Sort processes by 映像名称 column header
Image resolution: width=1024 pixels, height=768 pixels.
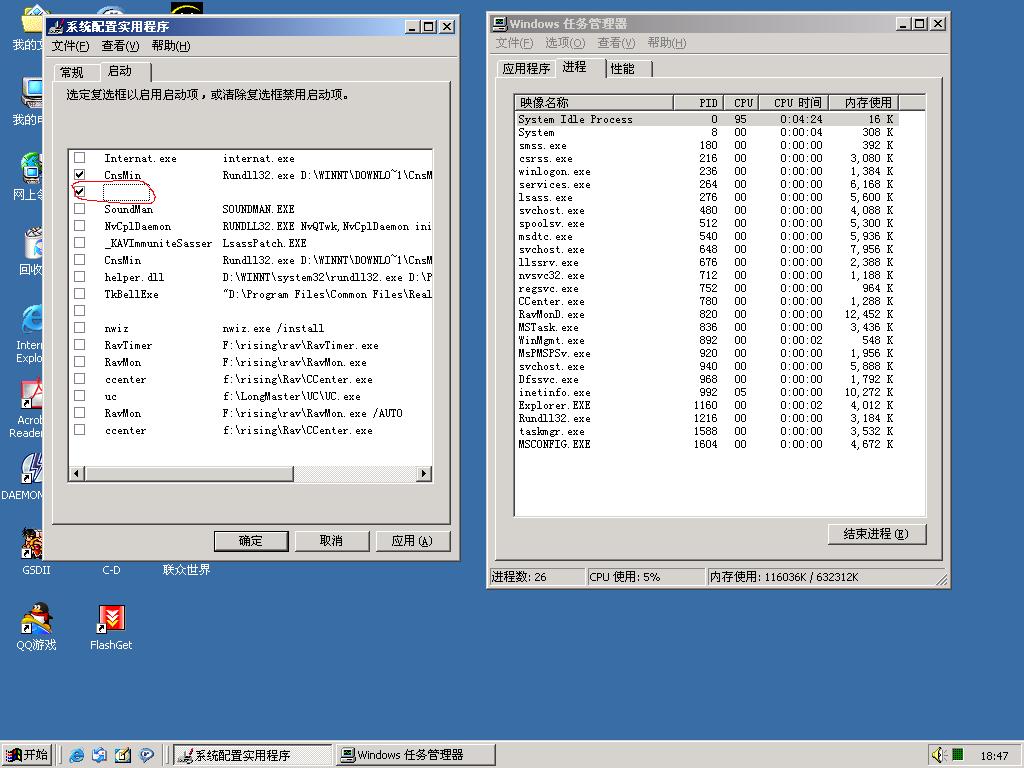coord(594,103)
